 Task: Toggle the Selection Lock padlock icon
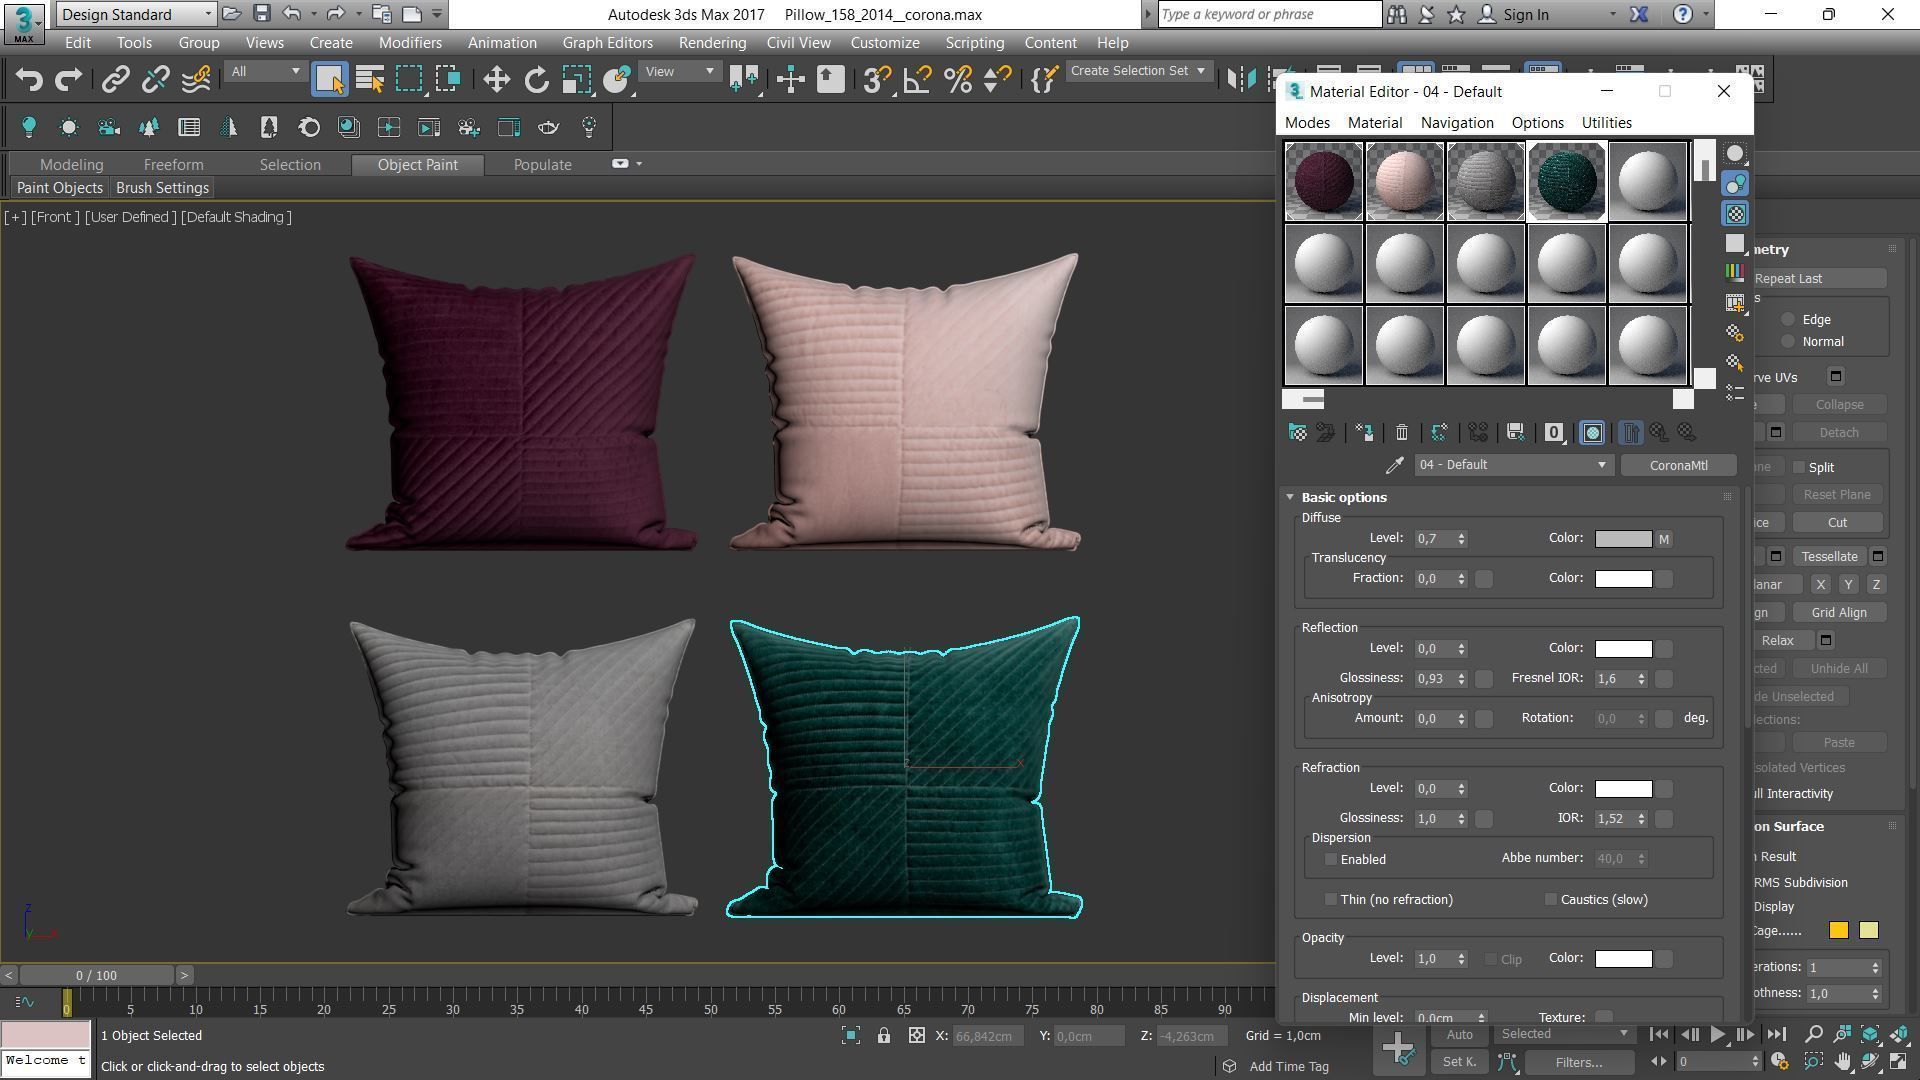coord(883,1036)
